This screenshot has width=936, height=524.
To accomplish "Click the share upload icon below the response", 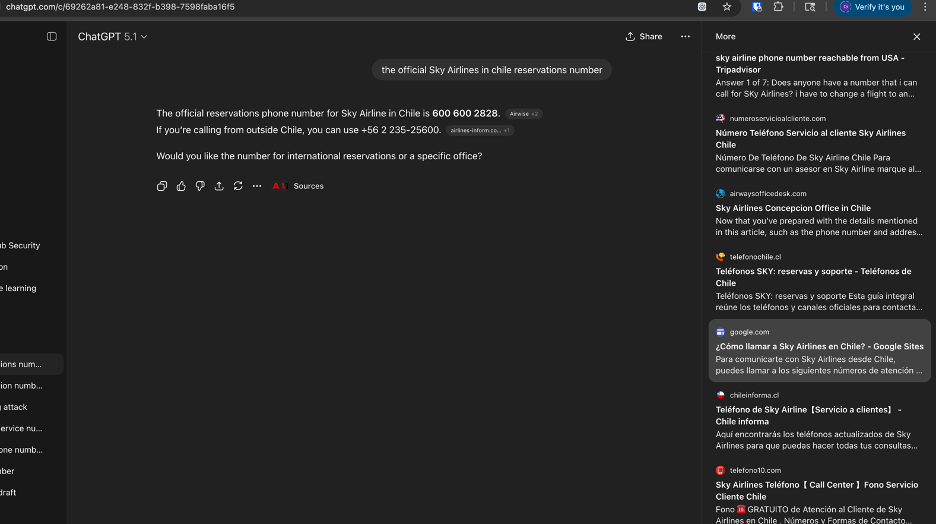I will (x=219, y=186).
